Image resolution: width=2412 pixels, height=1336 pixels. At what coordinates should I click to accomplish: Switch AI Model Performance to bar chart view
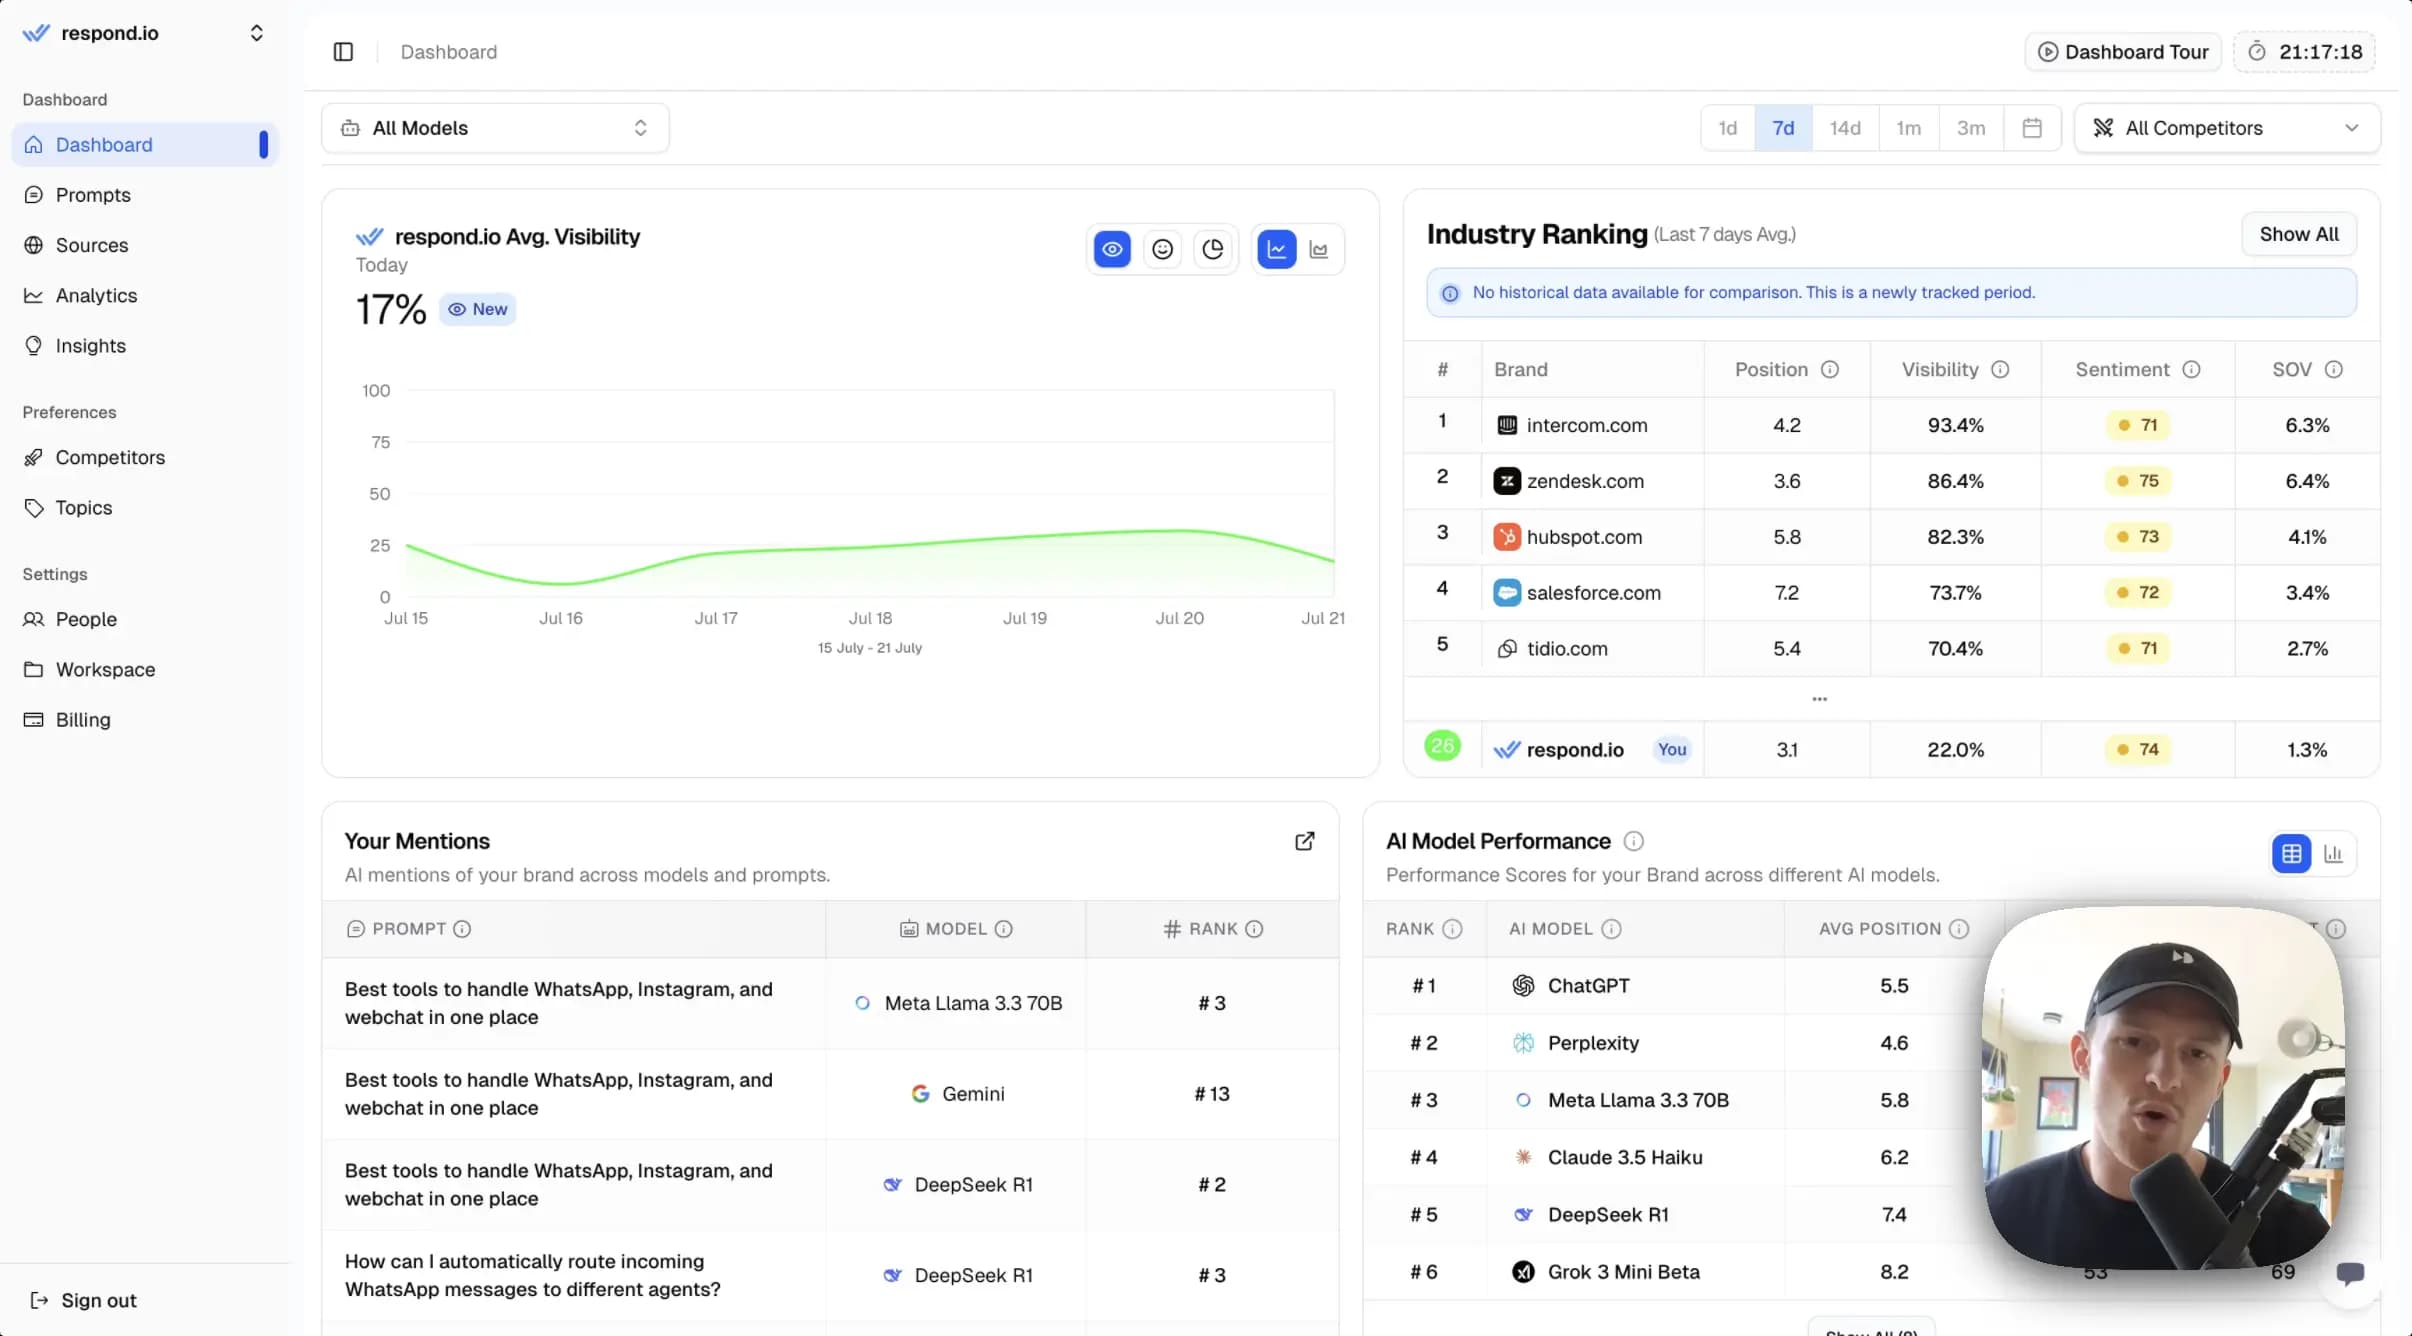2334,853
